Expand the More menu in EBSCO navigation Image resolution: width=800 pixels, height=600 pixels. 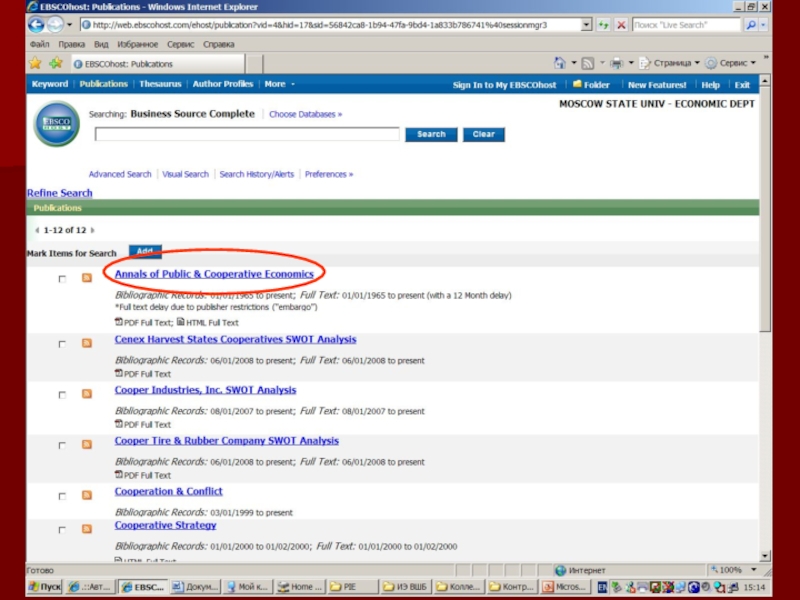279,84
